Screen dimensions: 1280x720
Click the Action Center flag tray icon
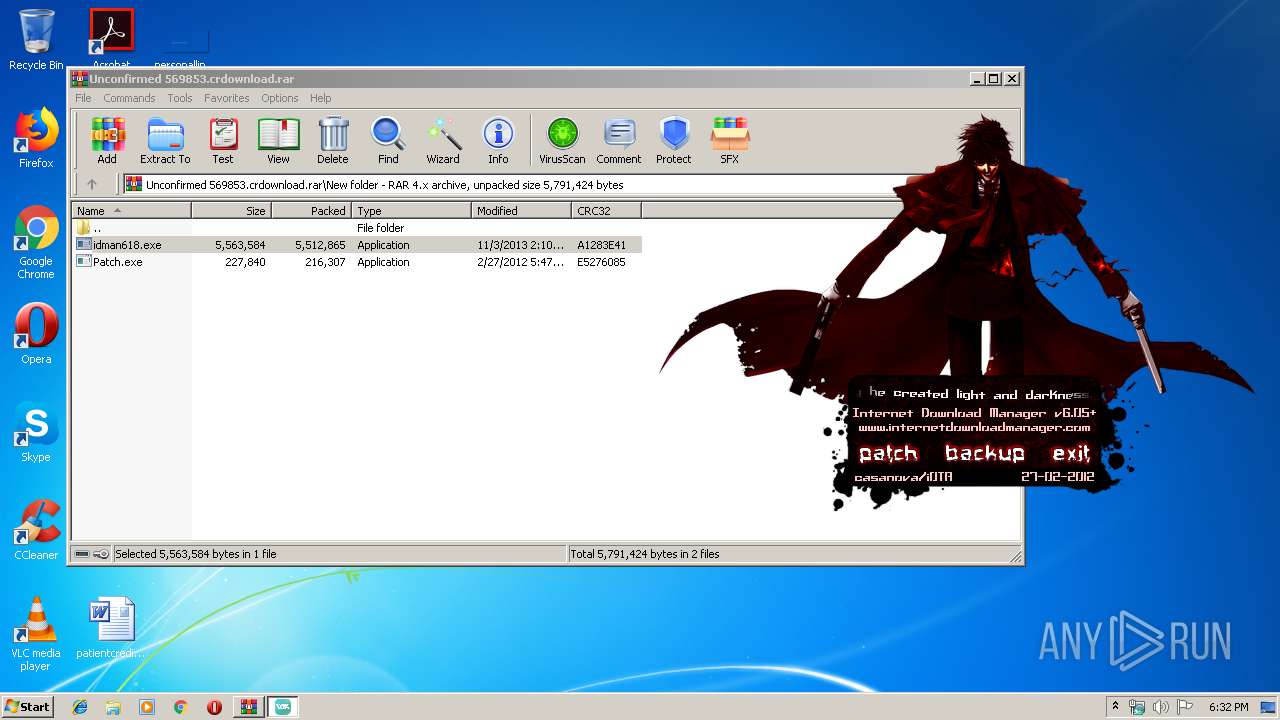tap(1183, 707)
